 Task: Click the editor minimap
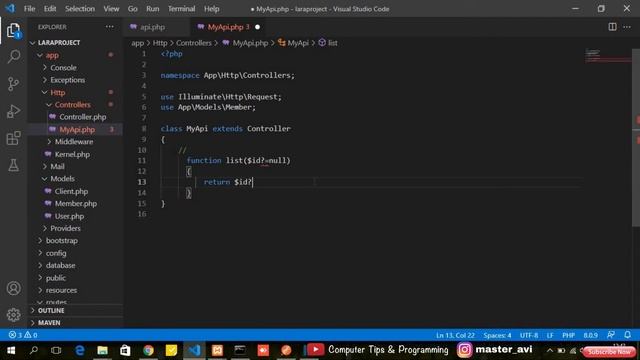click(607, 56)
